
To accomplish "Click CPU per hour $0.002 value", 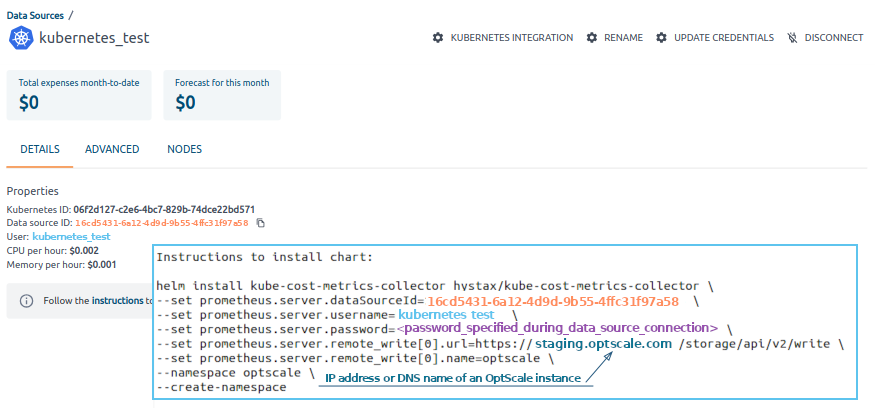I will [84, 251].
